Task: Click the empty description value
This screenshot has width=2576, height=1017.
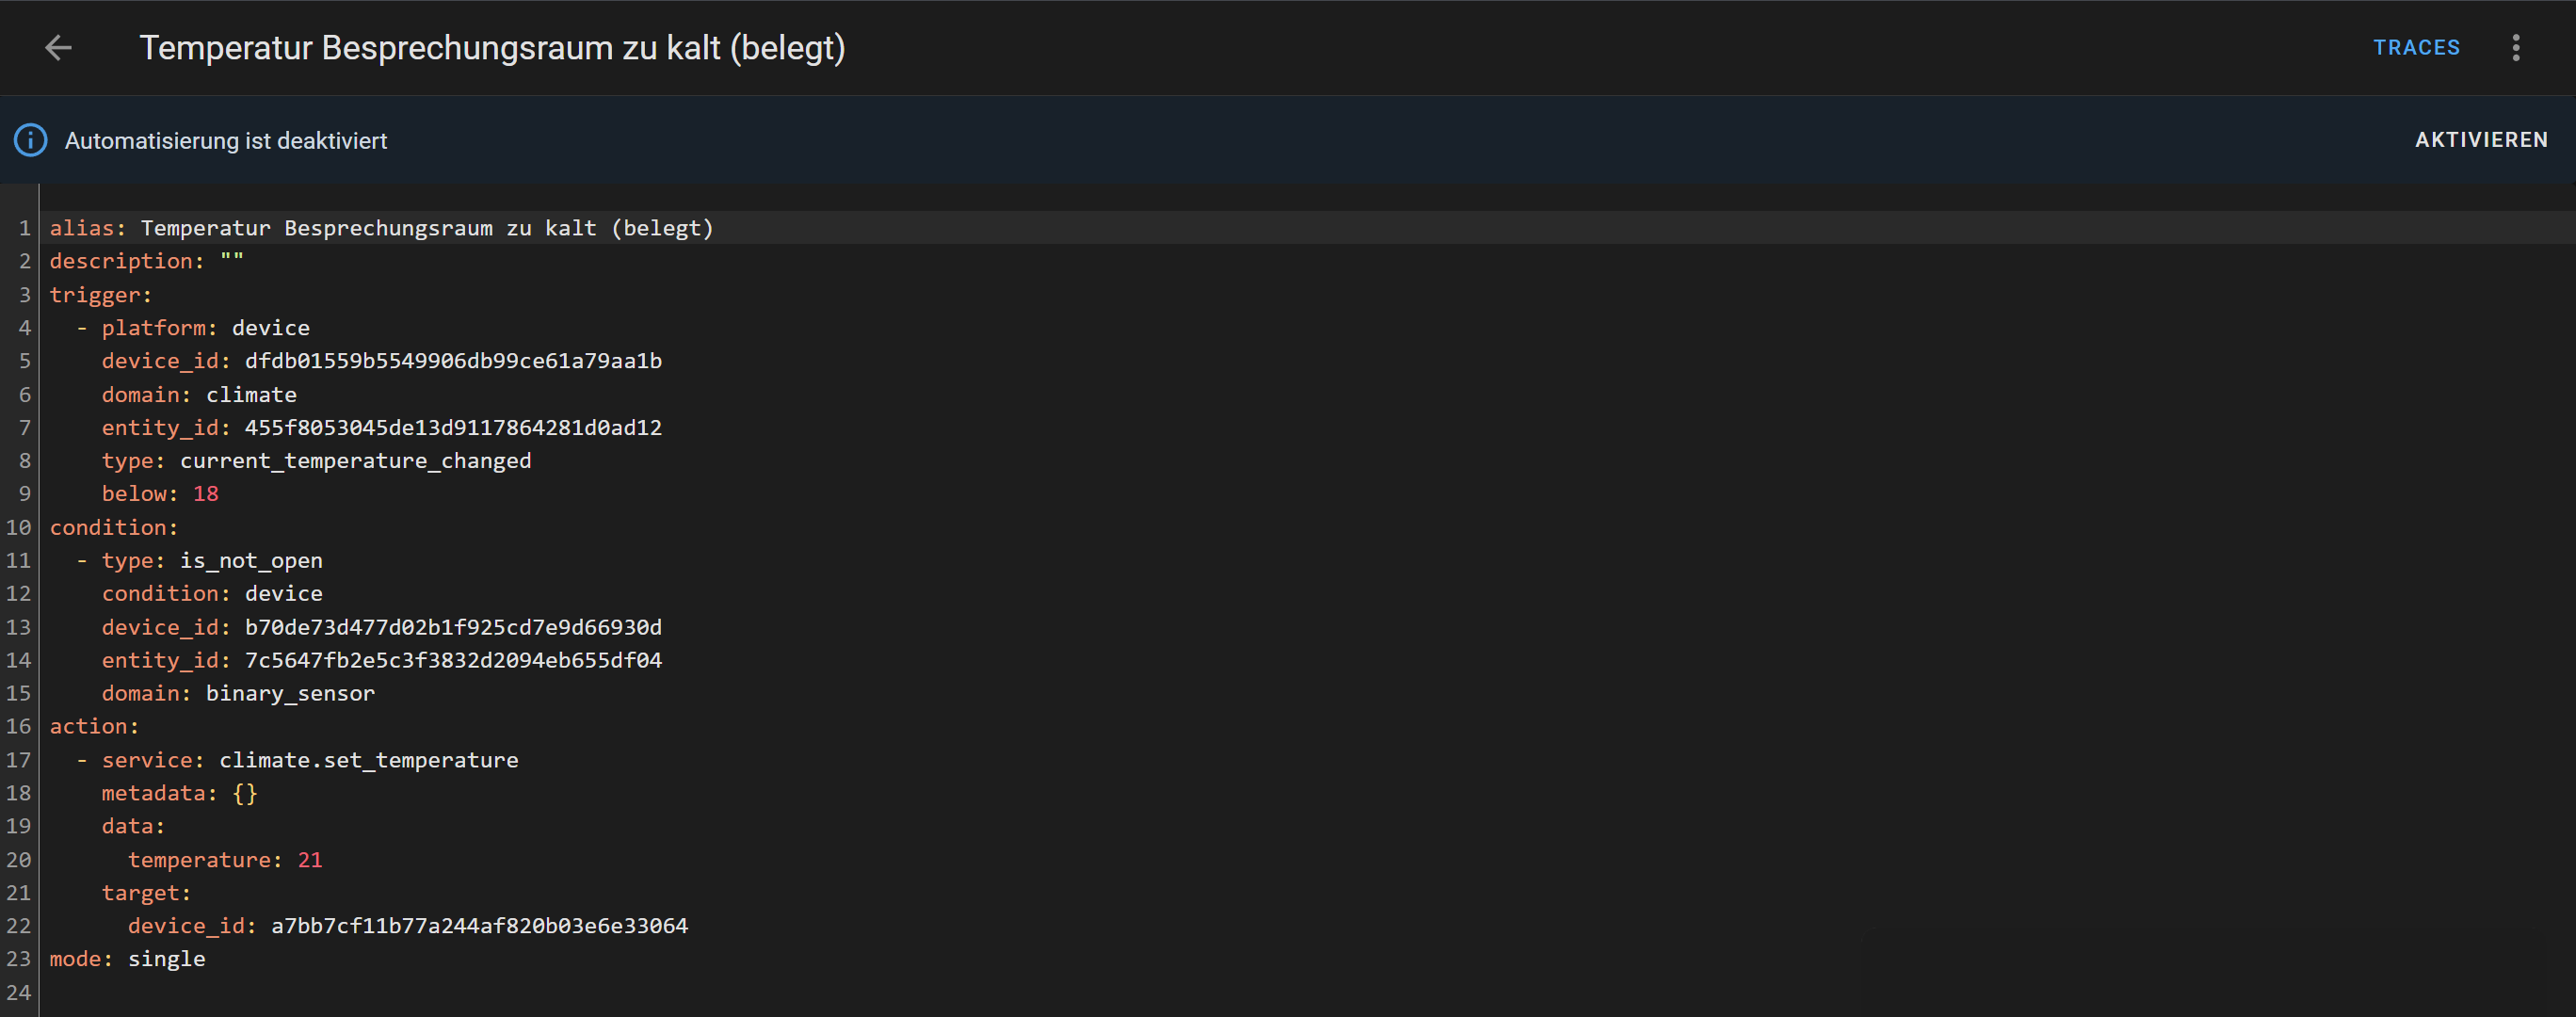Action: click(x=232, y=261)
